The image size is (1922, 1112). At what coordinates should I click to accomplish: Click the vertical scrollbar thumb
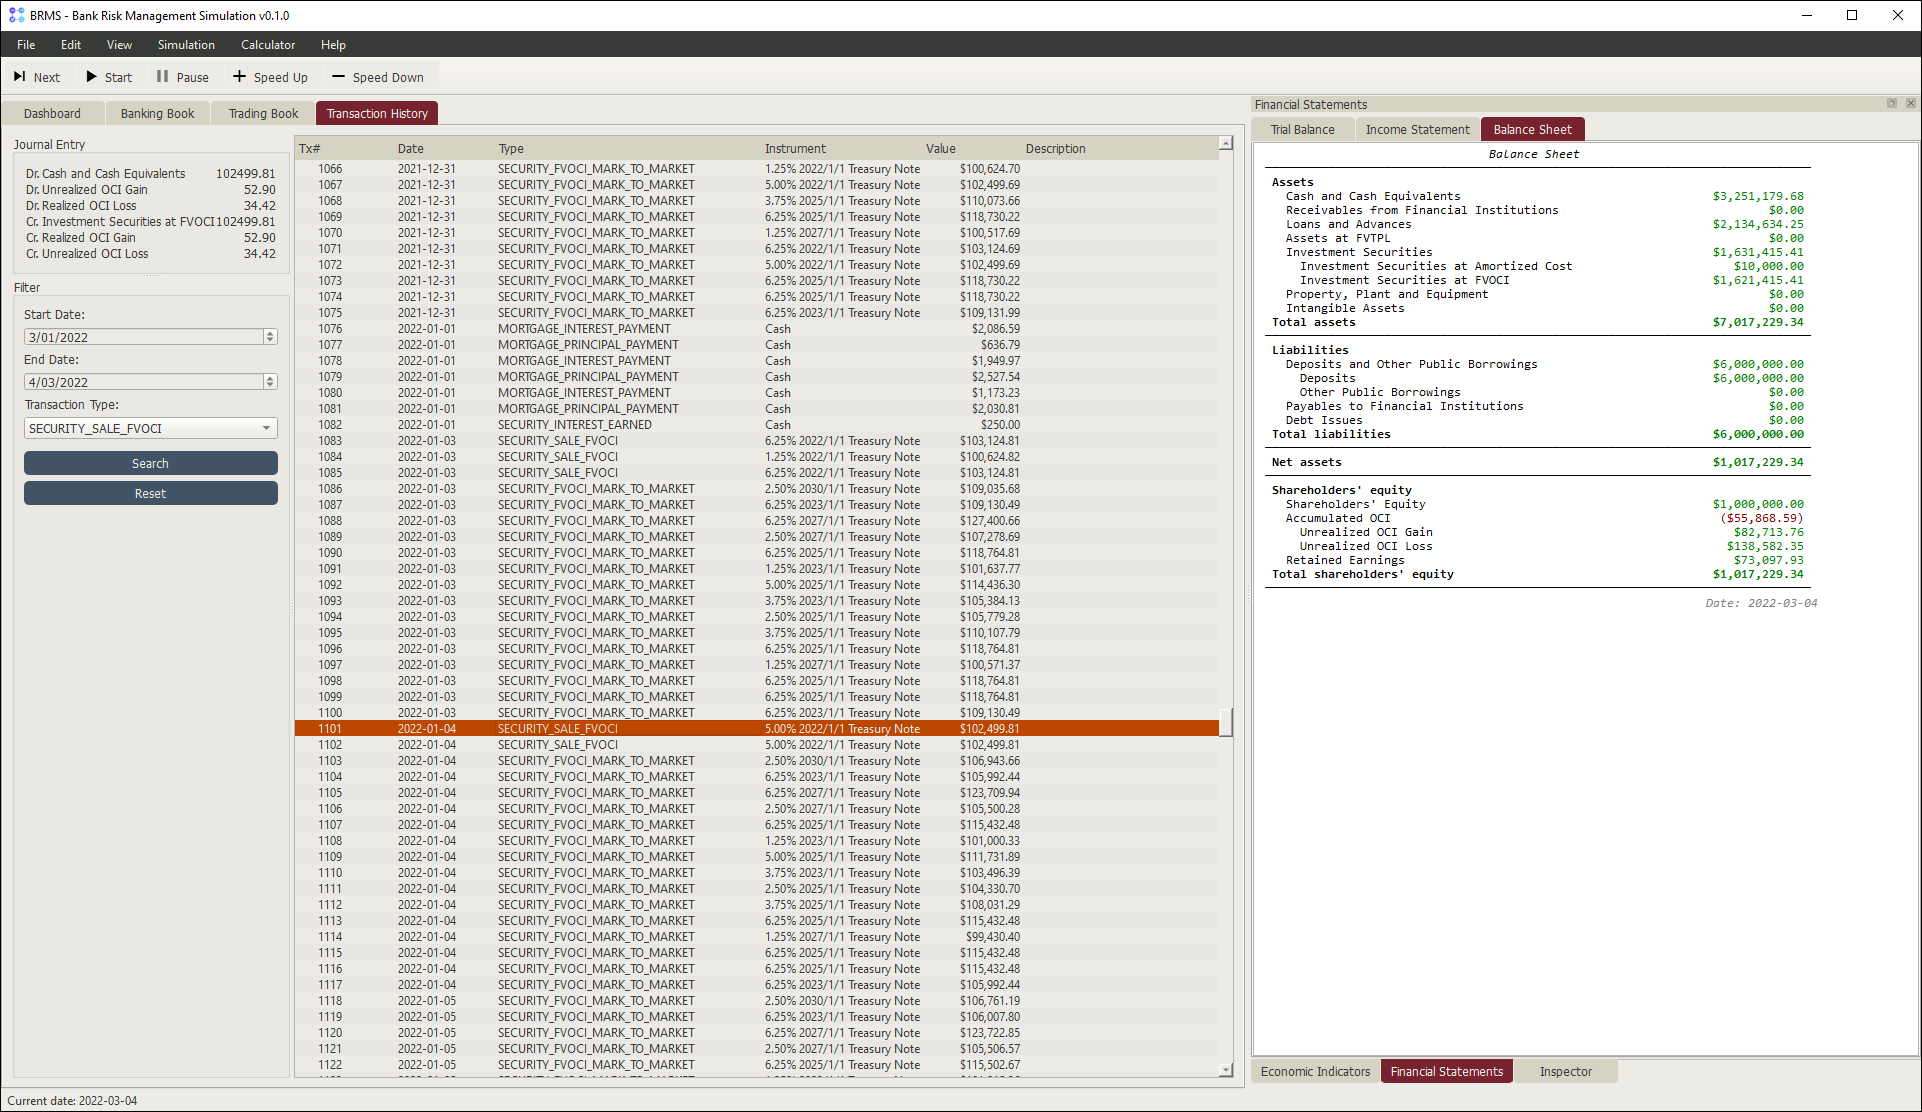coord(1226,722)
